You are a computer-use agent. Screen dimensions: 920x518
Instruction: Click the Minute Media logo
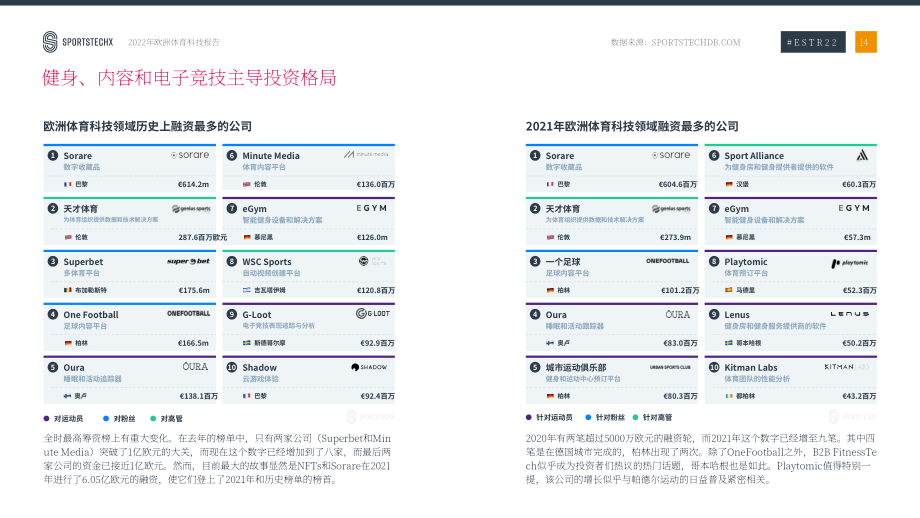(366, 154)
